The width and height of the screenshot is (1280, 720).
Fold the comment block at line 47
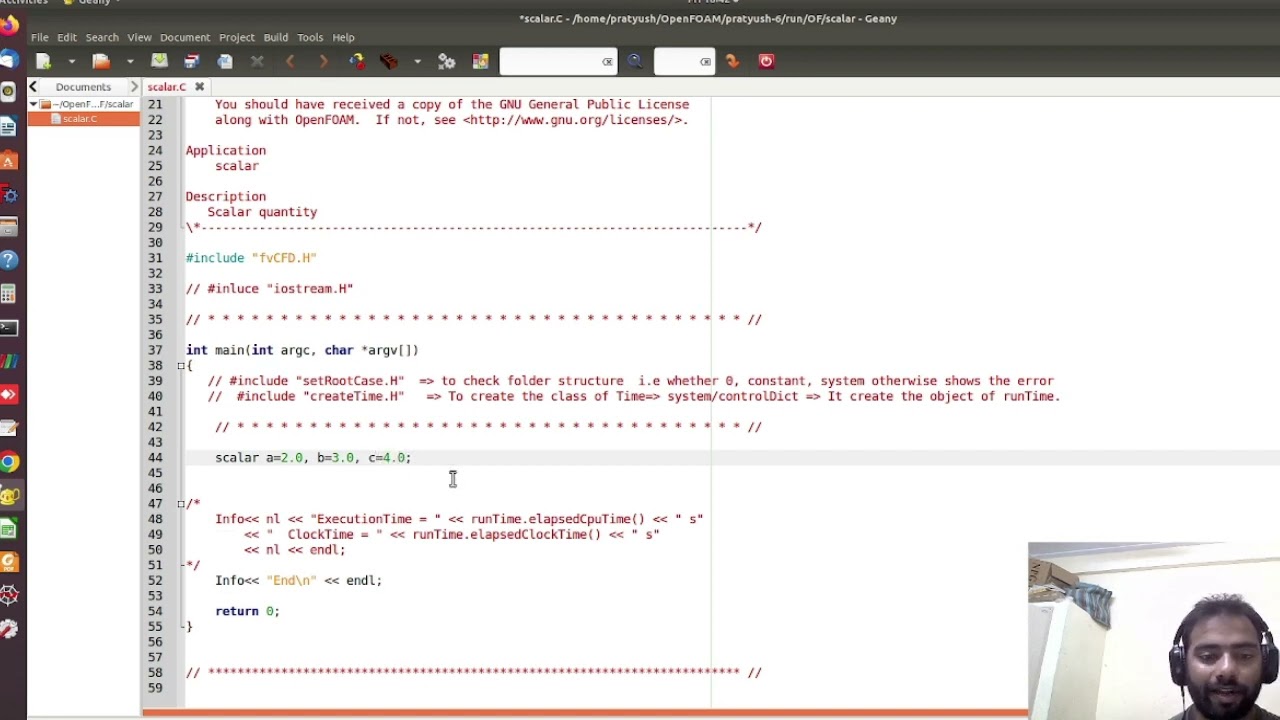click(181, 503)
